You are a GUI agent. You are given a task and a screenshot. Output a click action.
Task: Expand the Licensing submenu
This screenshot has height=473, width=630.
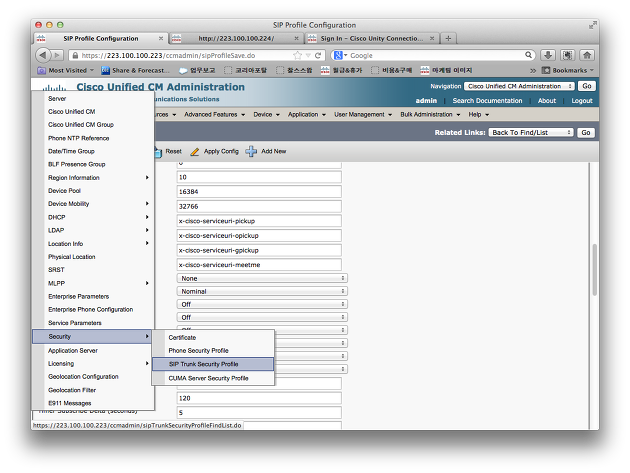click(x=93, y=364)
